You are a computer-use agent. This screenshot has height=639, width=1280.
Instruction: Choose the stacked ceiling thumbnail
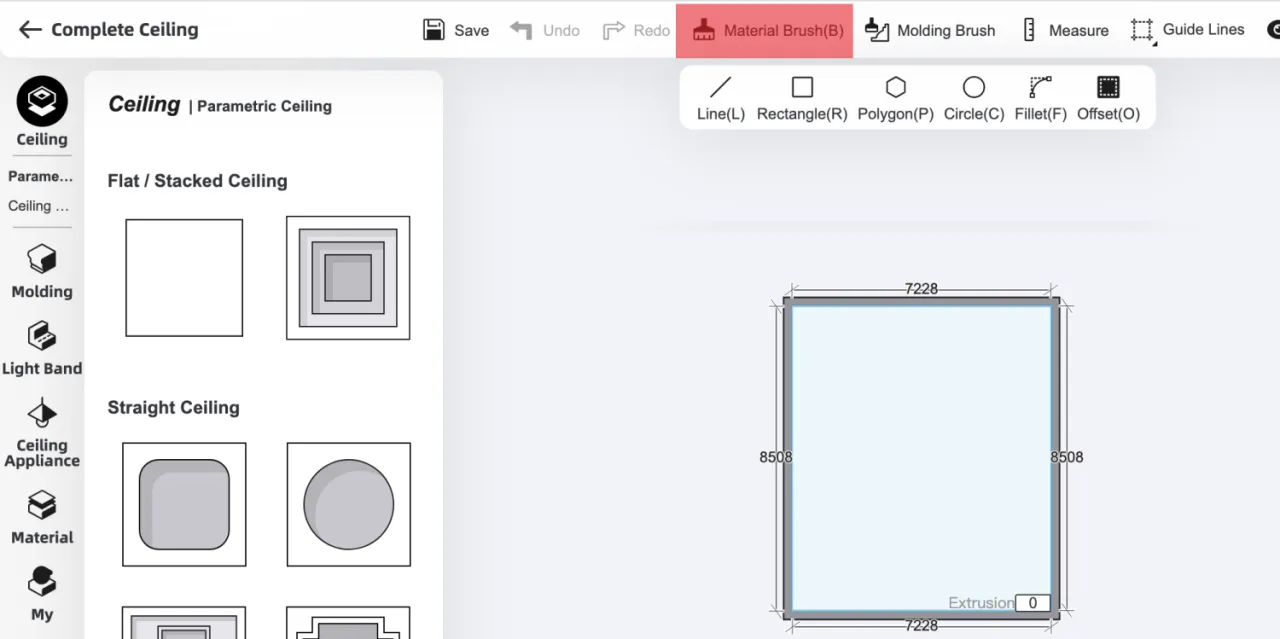[x=348, y=278]
